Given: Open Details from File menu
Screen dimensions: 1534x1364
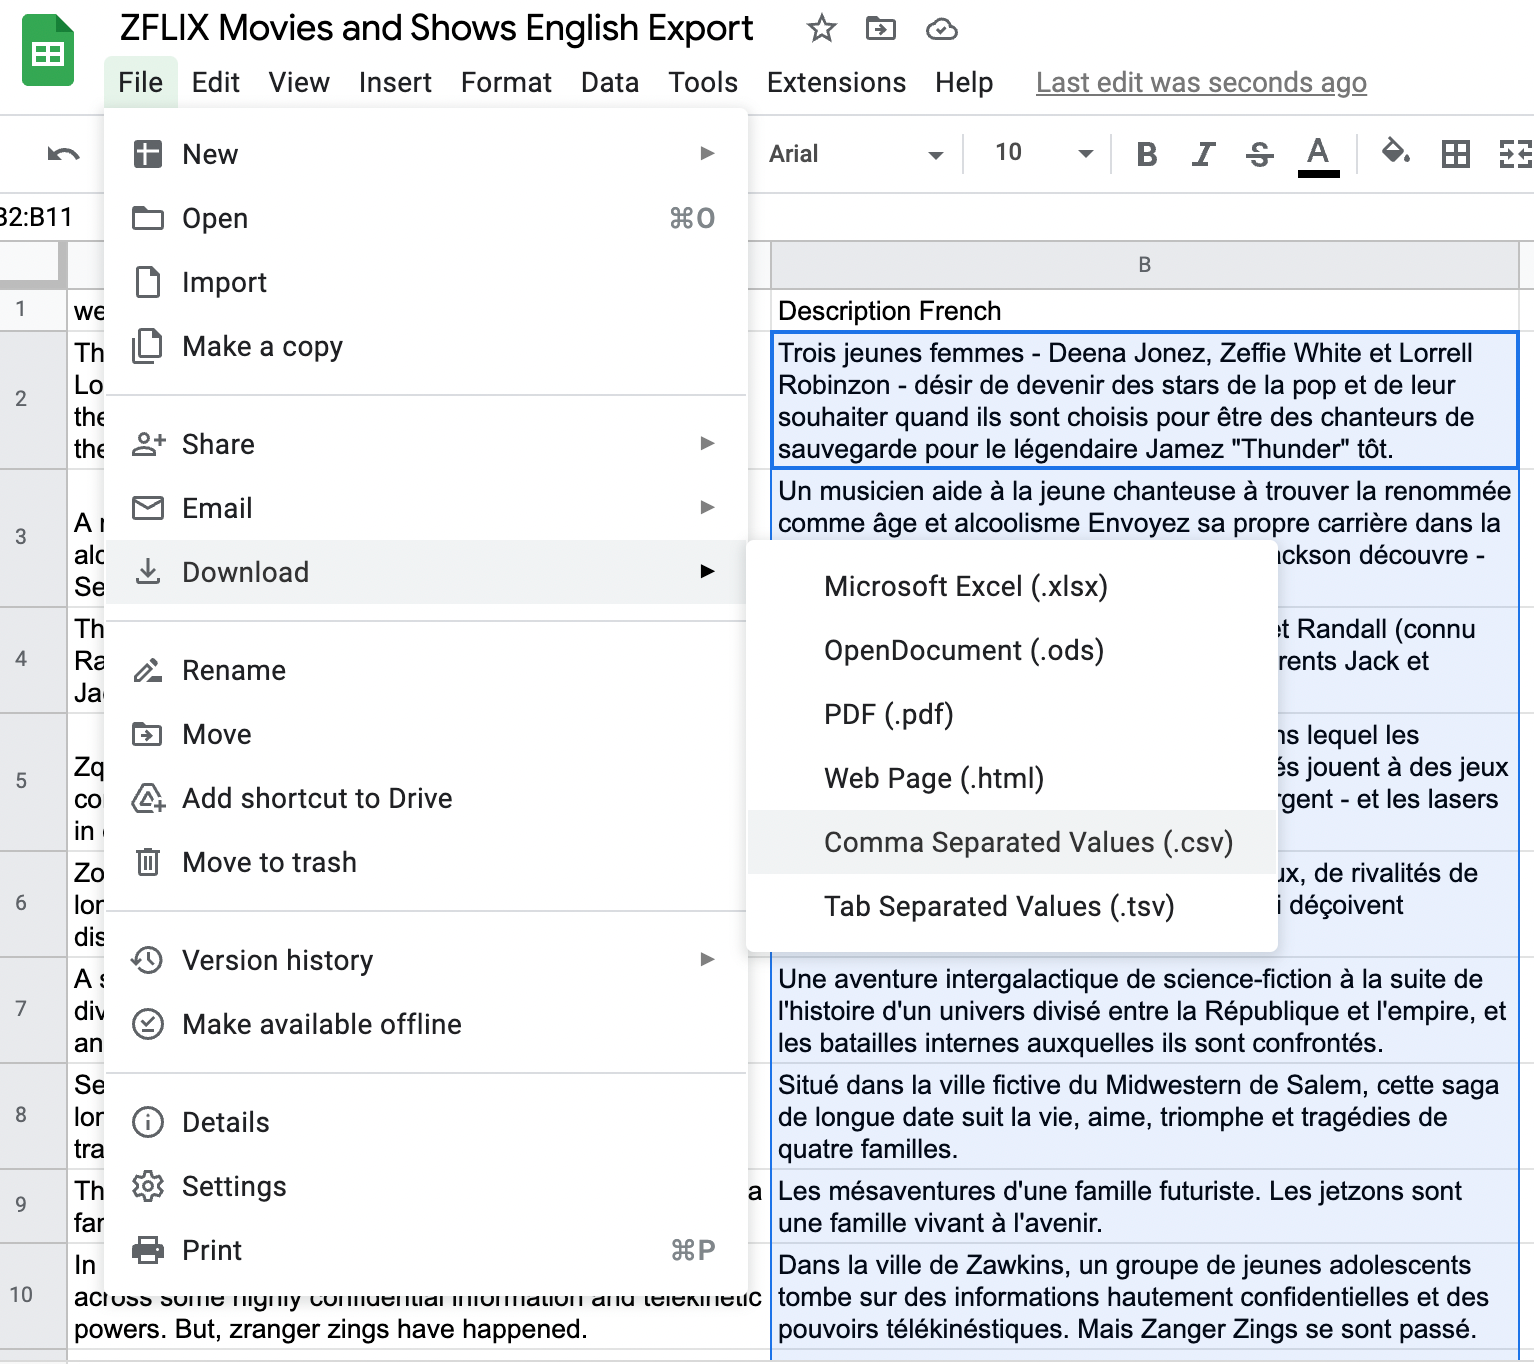Looking at the screenshot, I should click(425, 1122).
